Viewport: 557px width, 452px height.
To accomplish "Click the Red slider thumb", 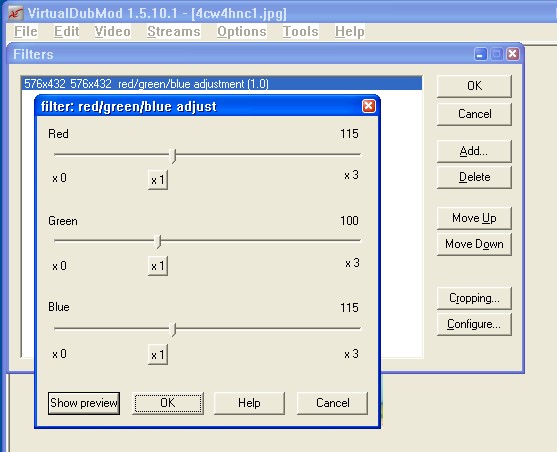I will click(x=173, y=156).
